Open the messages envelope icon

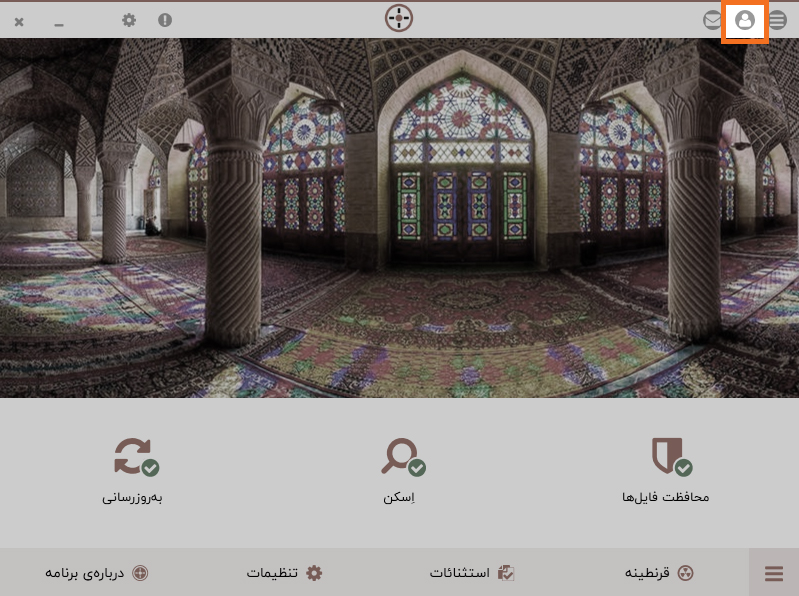click(712, 20)
